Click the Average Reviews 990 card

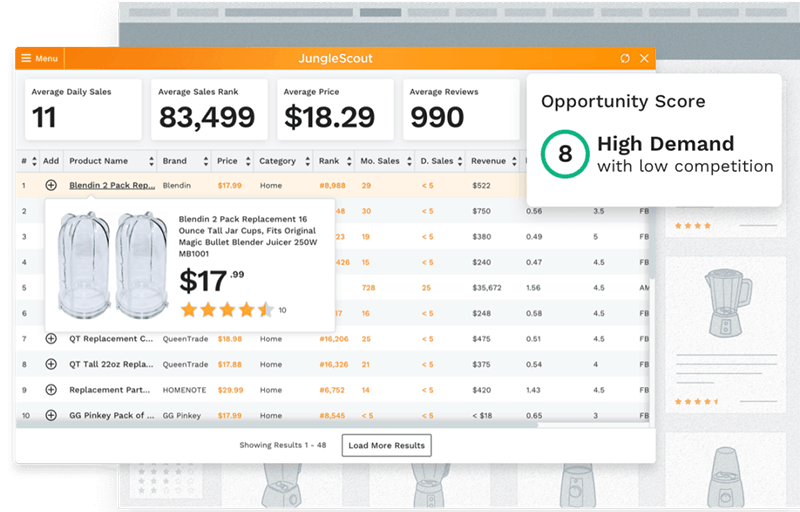[x=461, y=109]
